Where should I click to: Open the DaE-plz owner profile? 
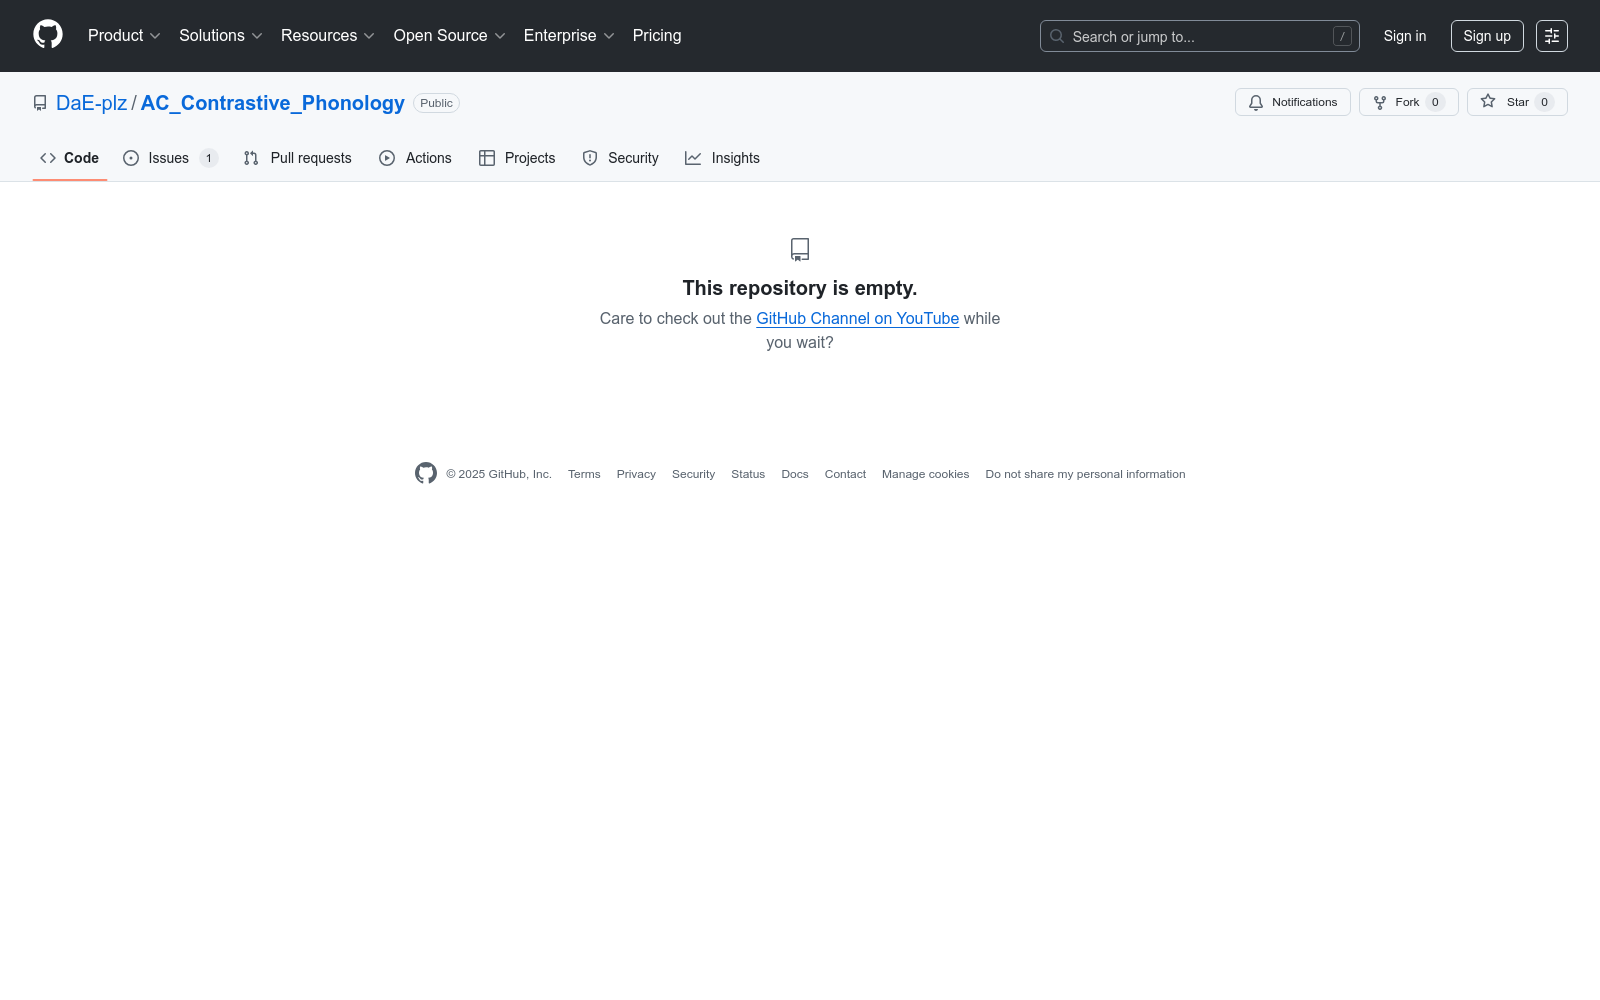(91, 103)
